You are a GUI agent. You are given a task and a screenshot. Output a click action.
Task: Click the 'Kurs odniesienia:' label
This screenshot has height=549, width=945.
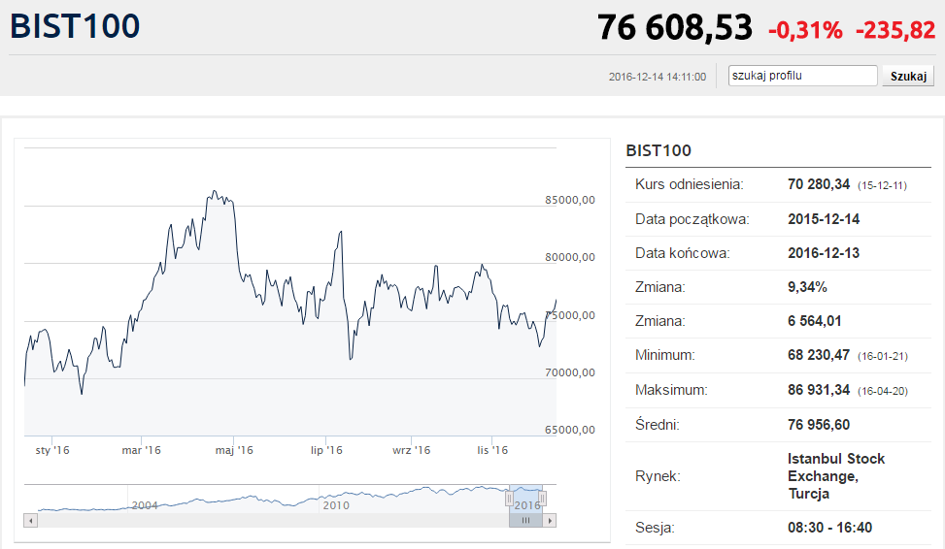tap(689, 184)
